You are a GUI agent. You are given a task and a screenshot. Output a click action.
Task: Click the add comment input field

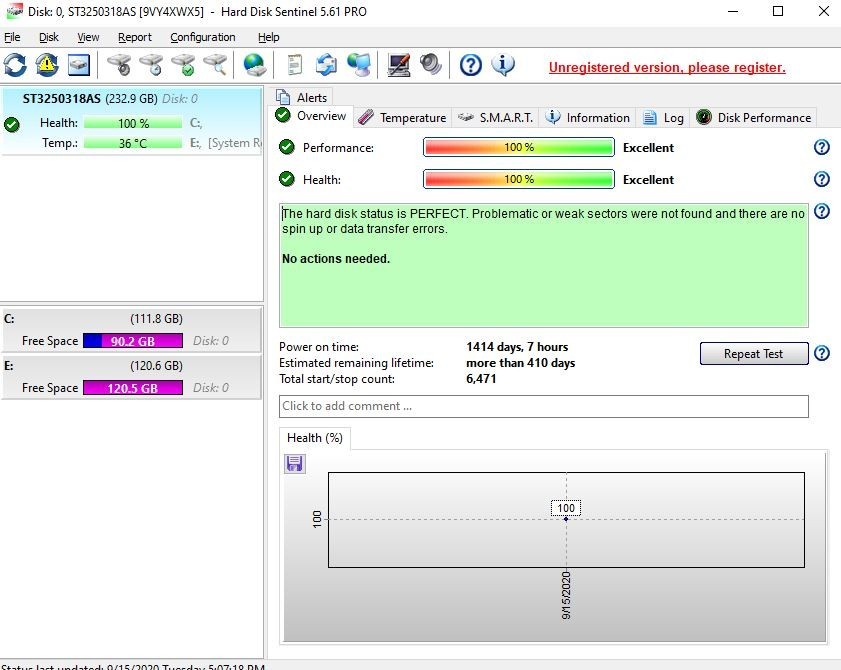coord(543,406)
